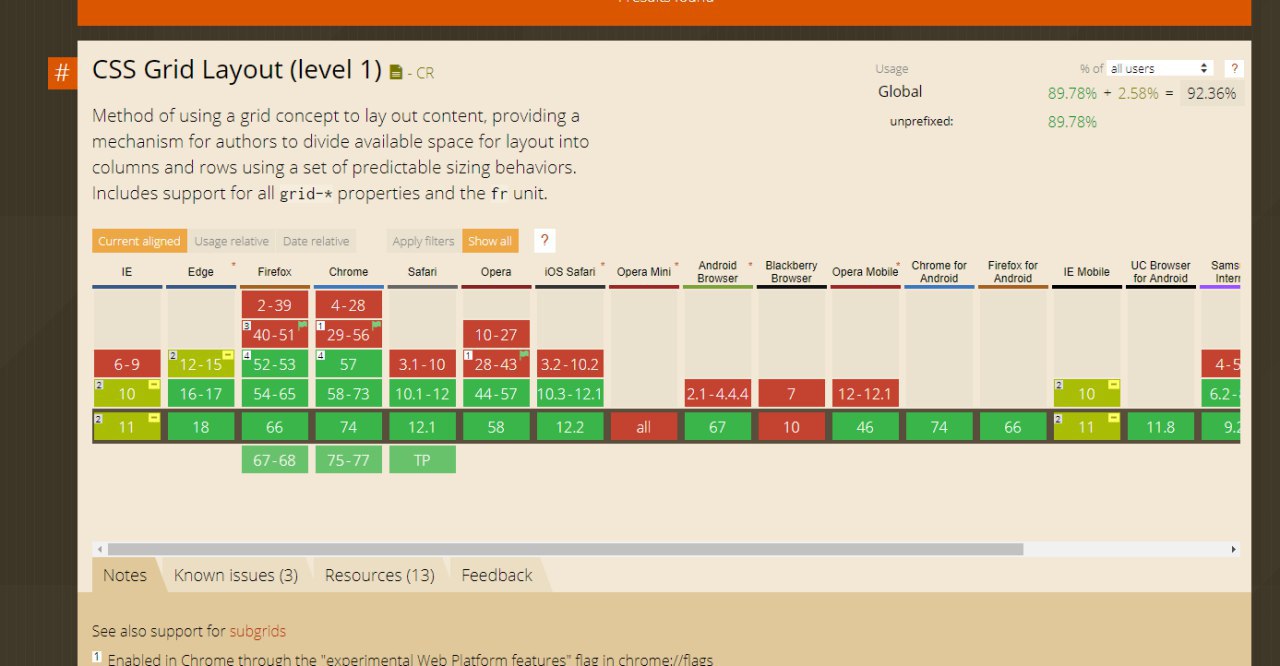Click the question mark next to Show all
Image resolution: width=1280 pixels, height=666 pixels.
point(544,241)
